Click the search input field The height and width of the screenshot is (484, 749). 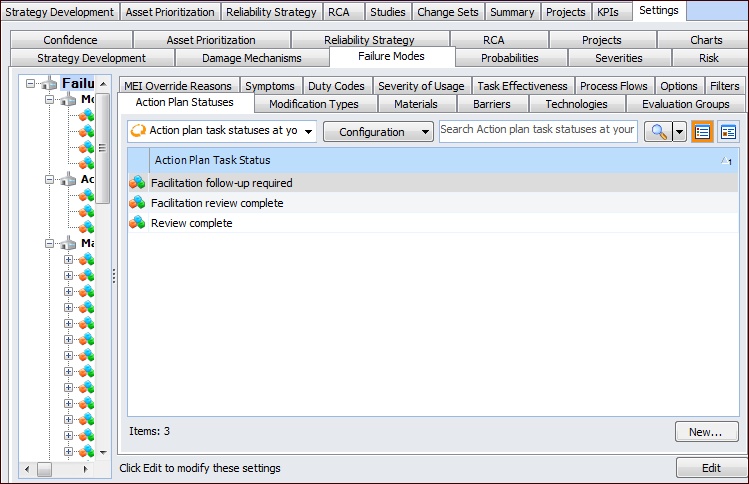(538, 131)
